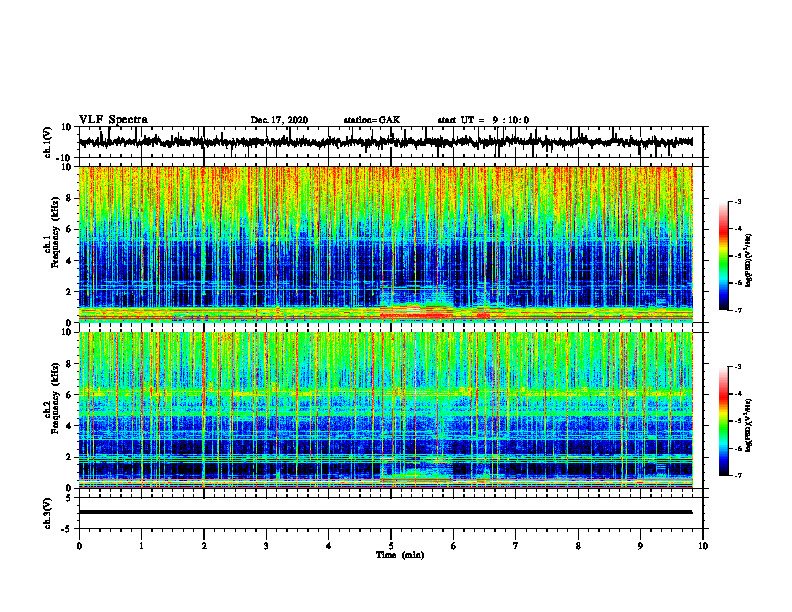Image resolution: width=792 pixels, height=612 pixels.
Task: Click time axis tick label "3"
Action: click(x=266, y=546)
